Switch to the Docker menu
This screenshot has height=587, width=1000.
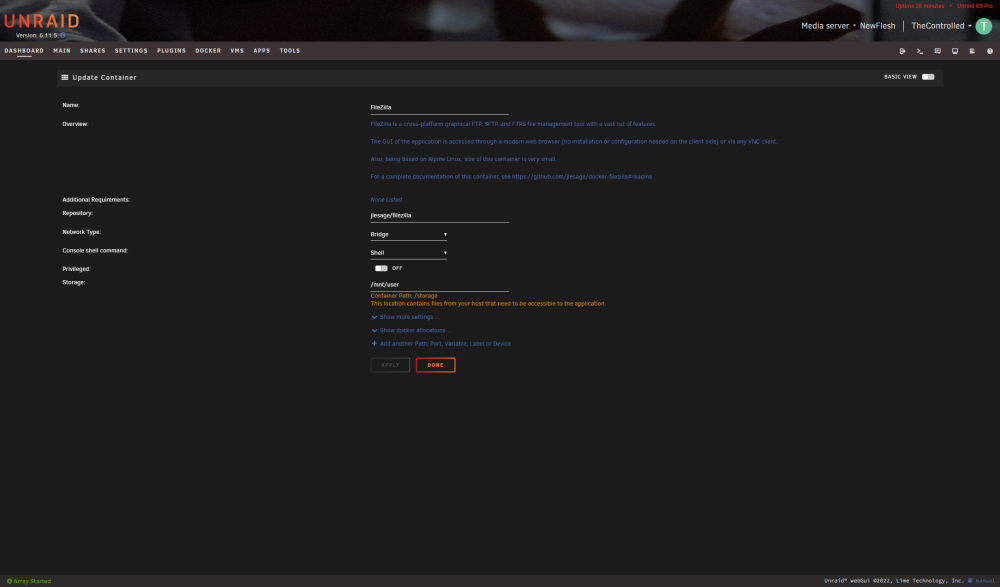click(x=208, y=51)
